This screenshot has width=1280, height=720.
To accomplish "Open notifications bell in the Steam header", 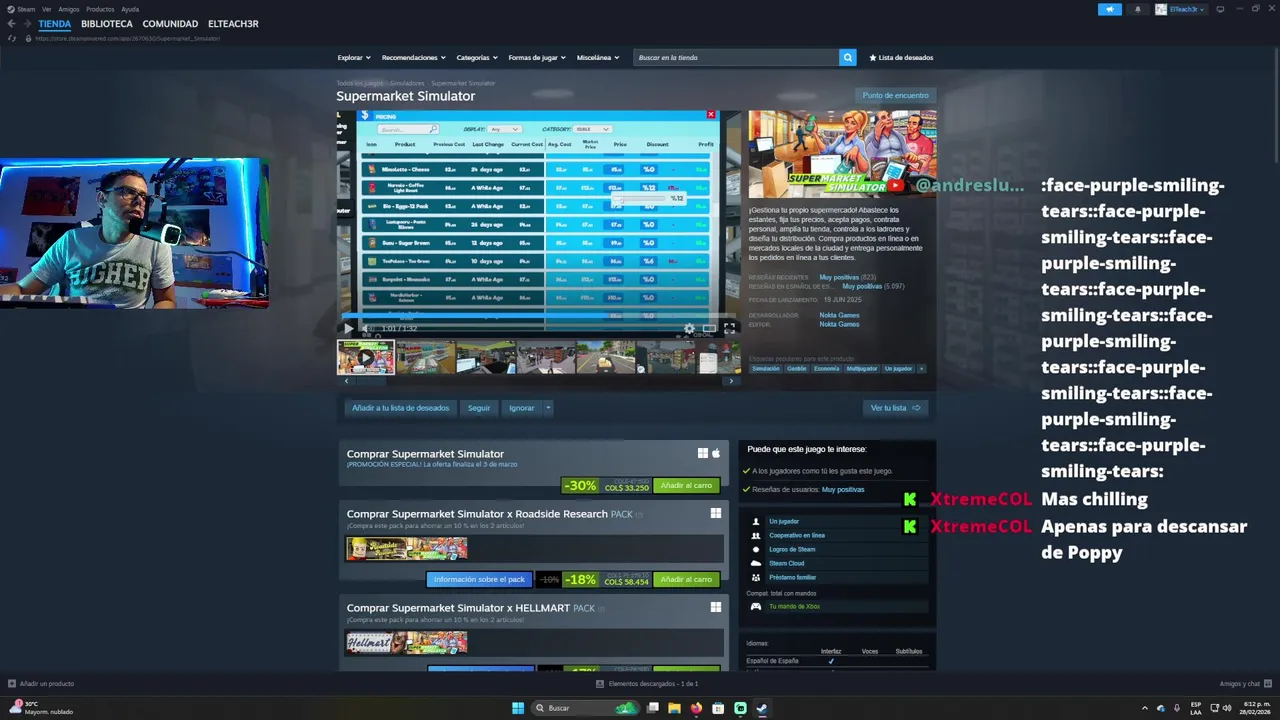I will coord(1137,9).
